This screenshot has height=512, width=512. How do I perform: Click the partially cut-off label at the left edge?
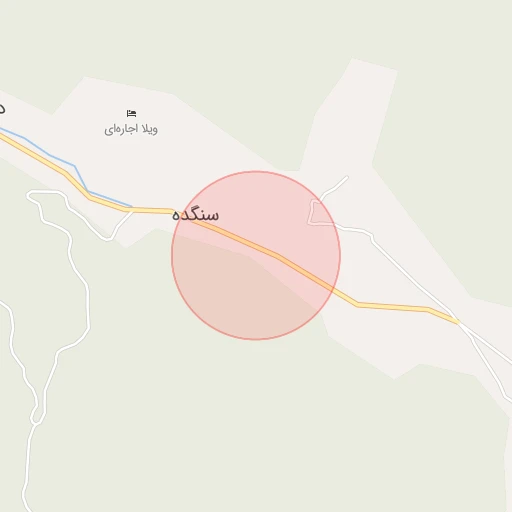pos(2,108)
